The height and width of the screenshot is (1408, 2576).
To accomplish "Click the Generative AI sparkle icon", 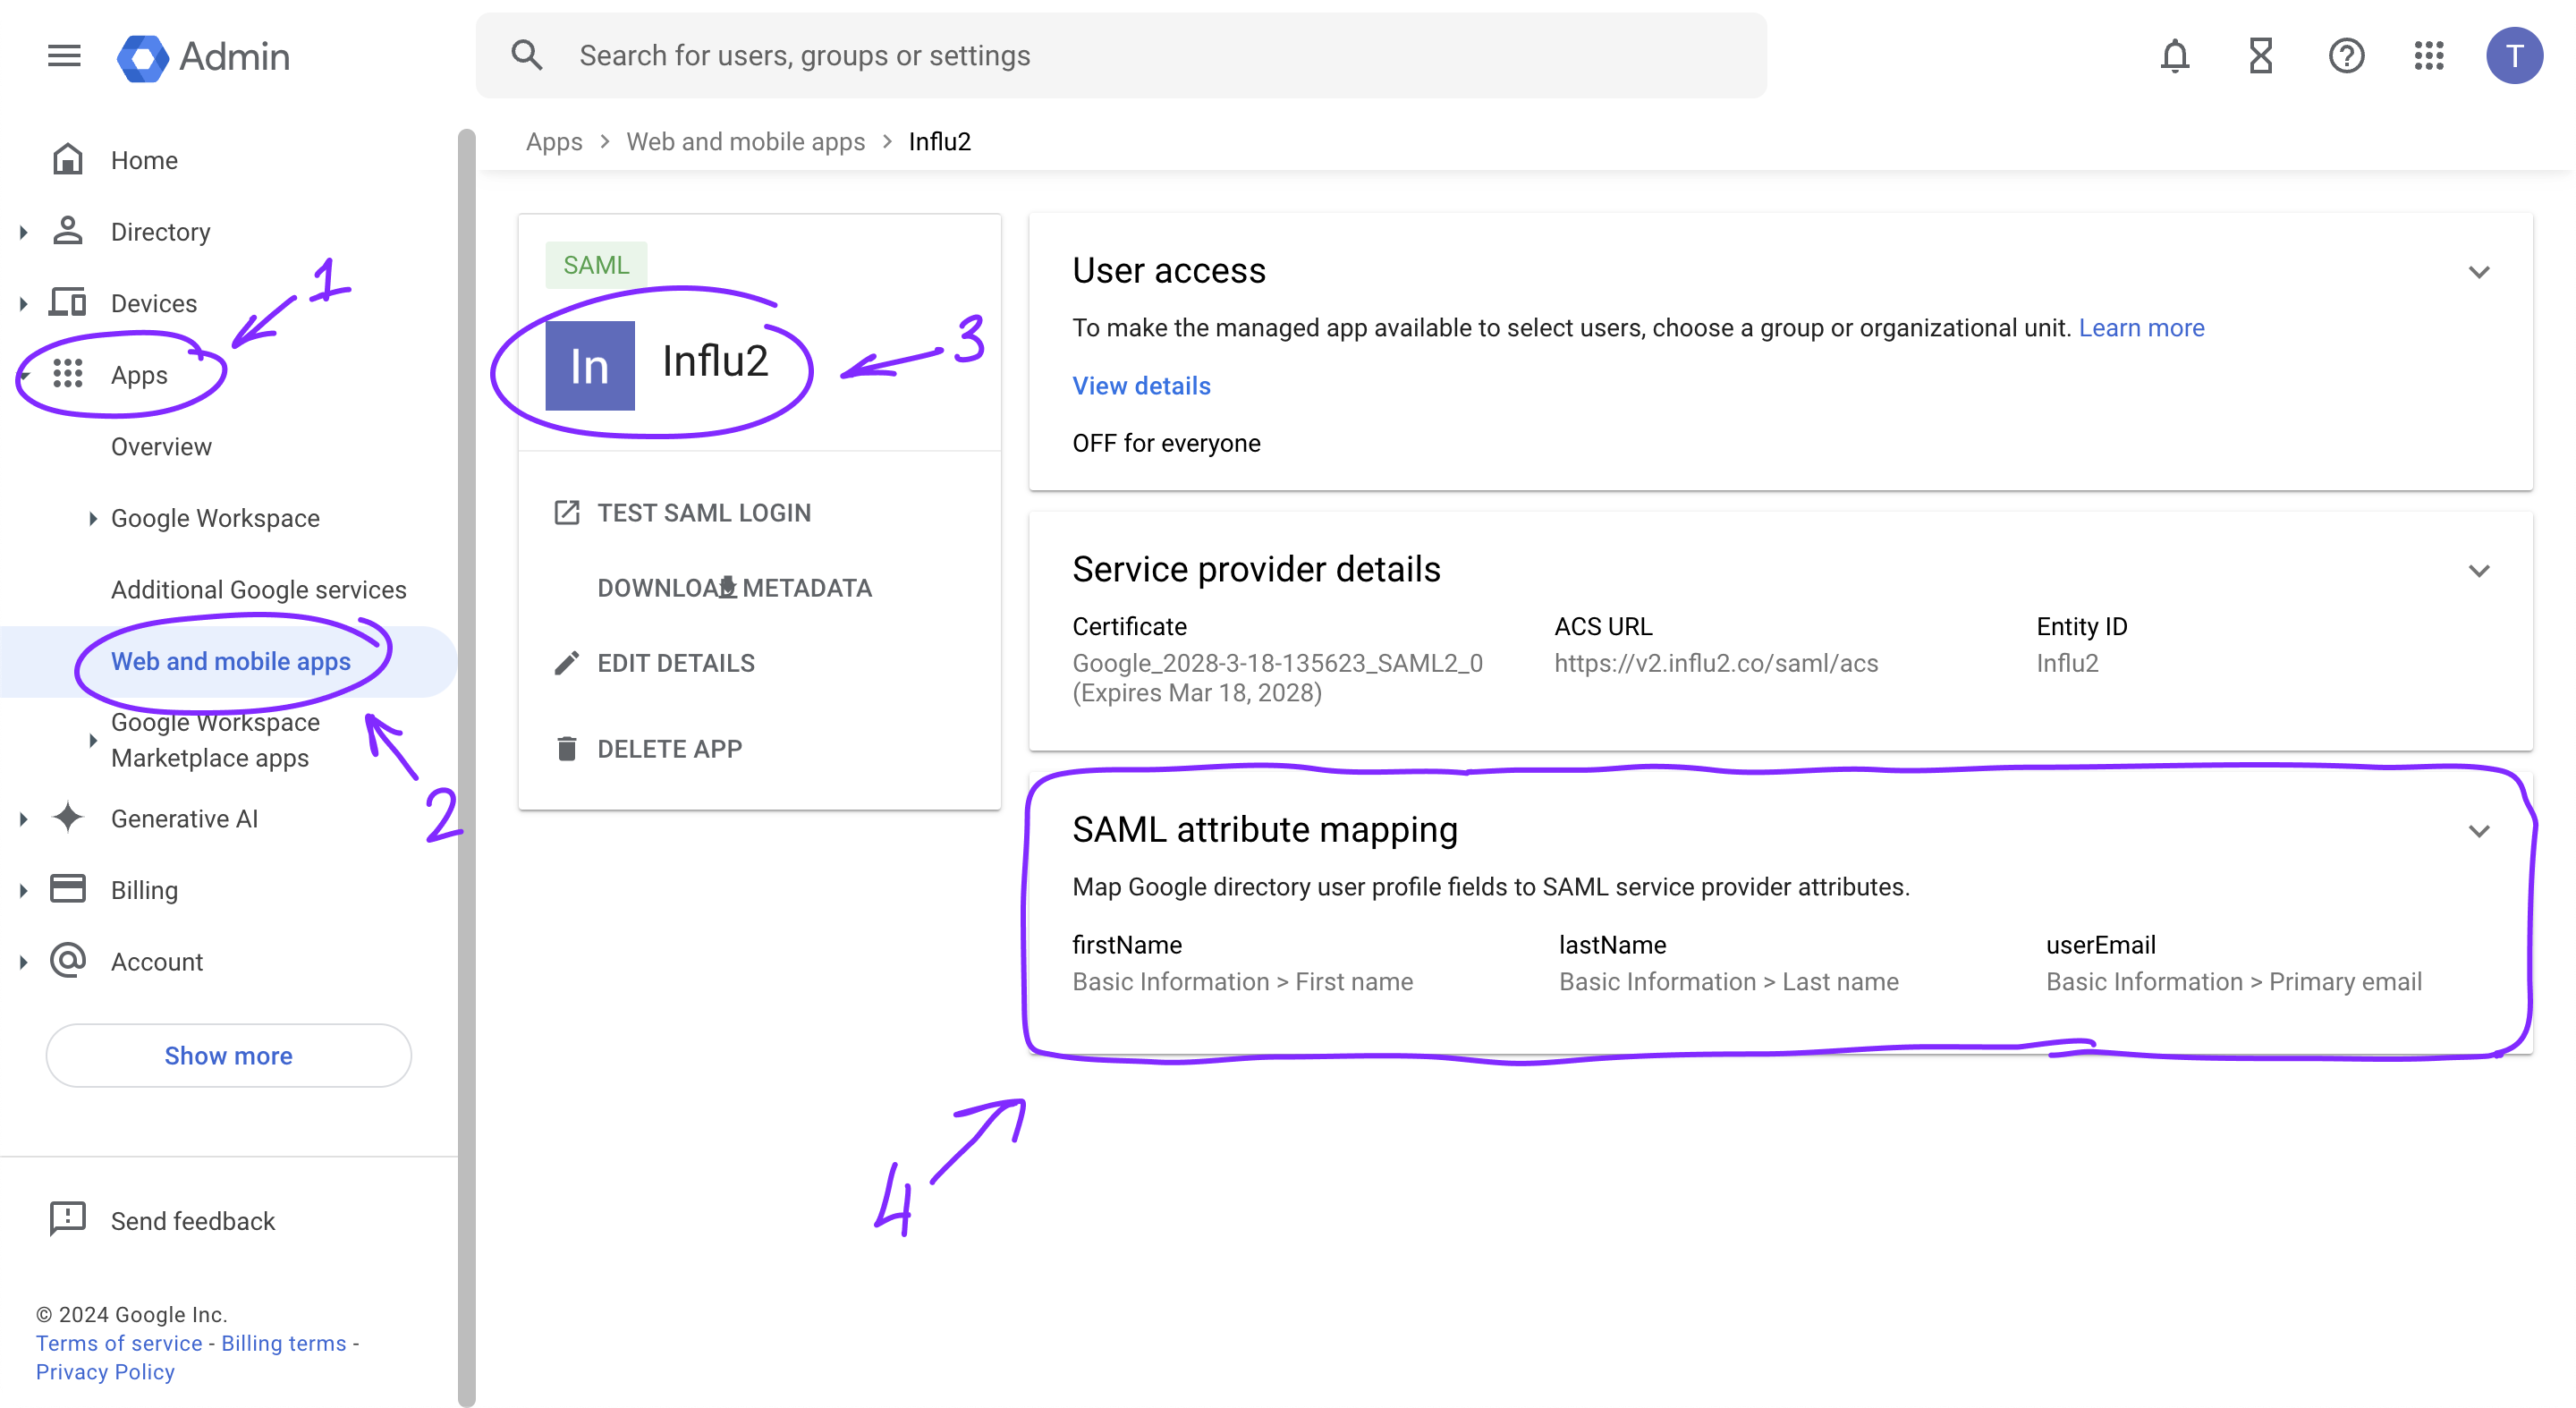I will 67,818.
